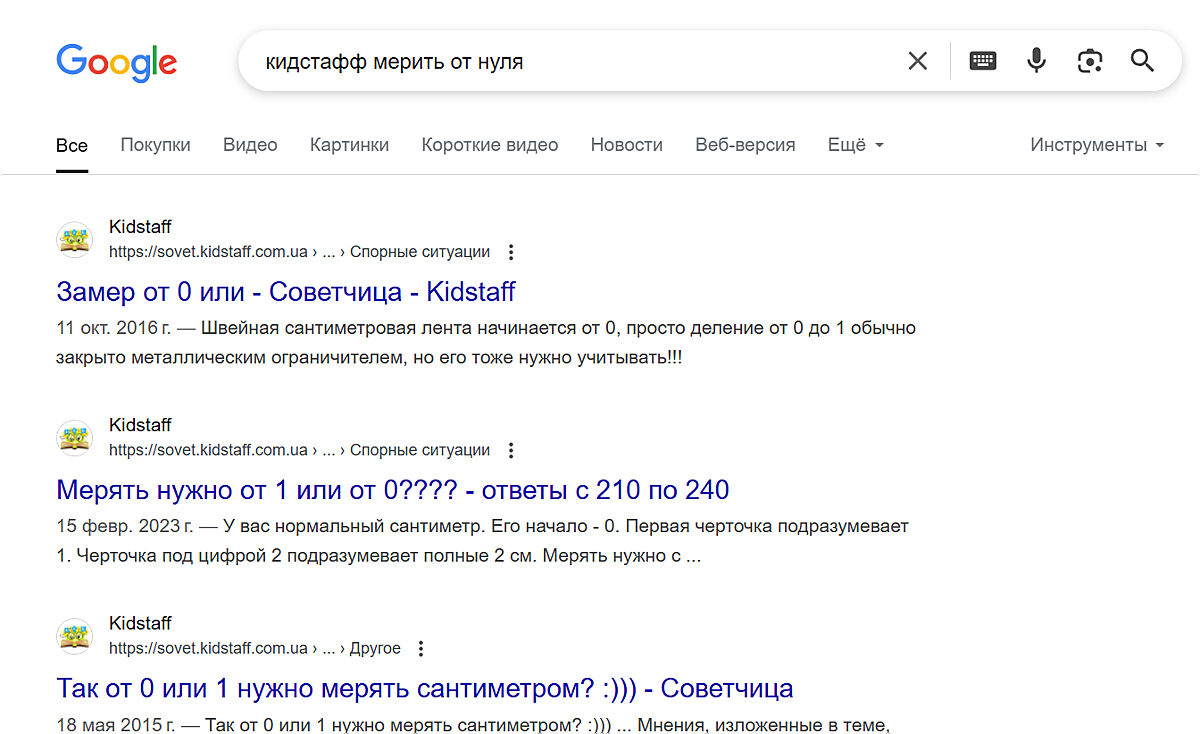
Task: Open three-dot menu for 'Мерять нужно' result
Action: [511, 451]
